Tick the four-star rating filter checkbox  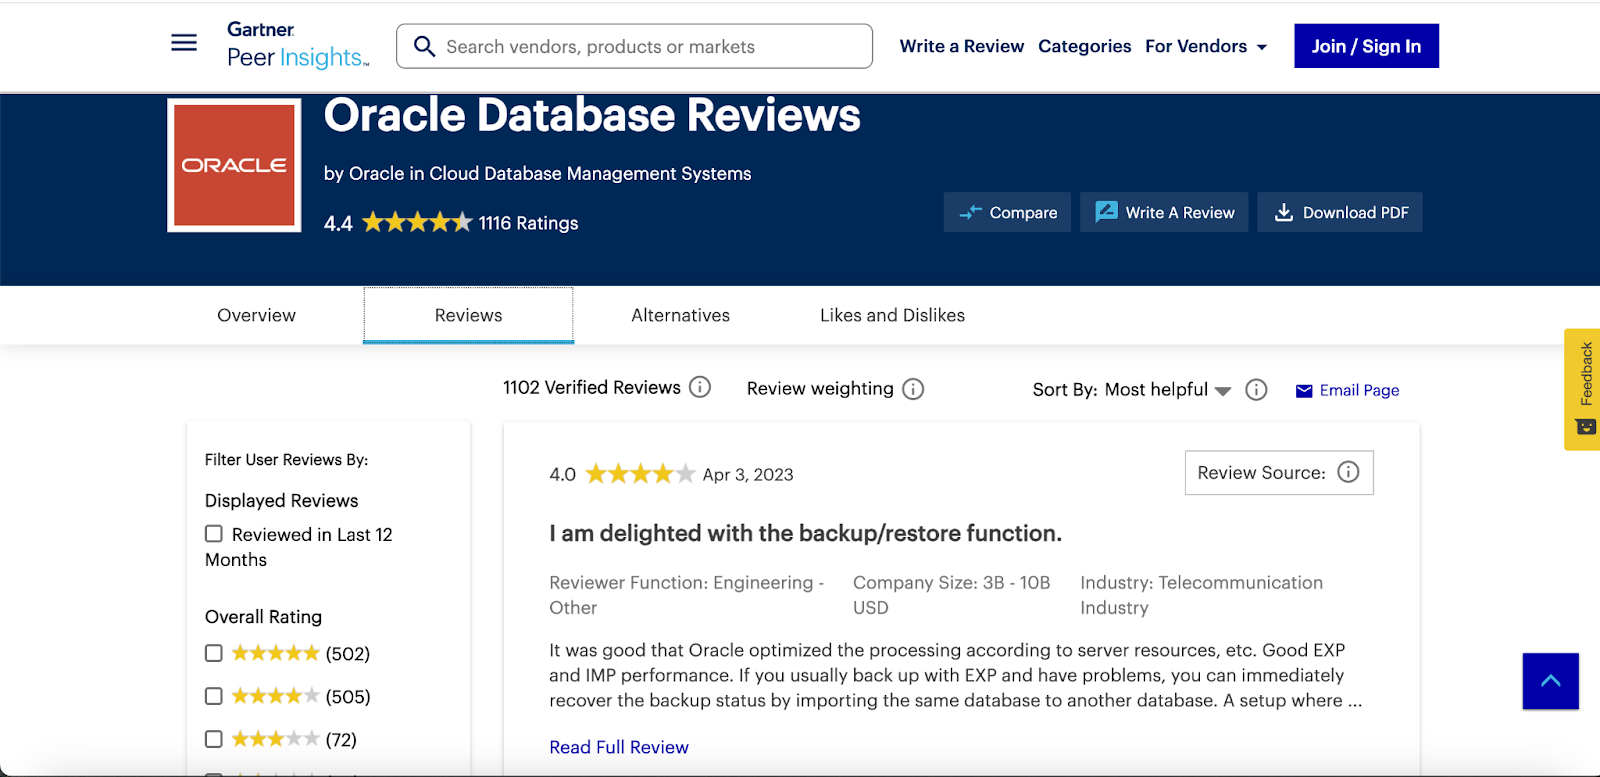click(214, 696)
